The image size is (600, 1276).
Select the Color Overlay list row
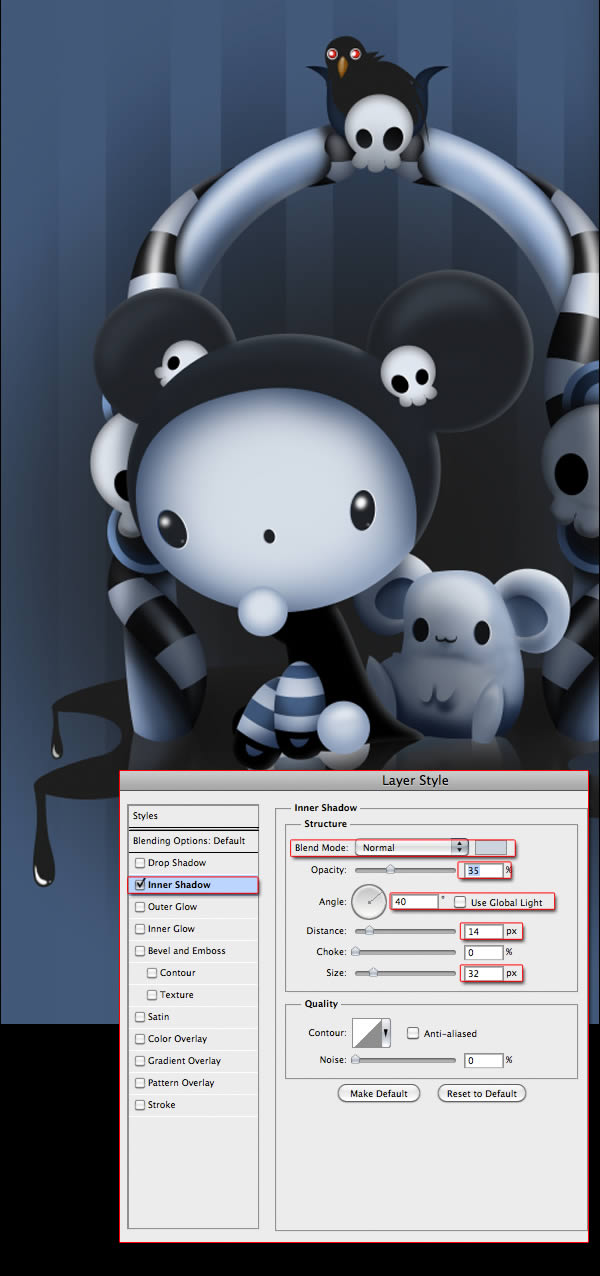click(x=194, y=1039)
